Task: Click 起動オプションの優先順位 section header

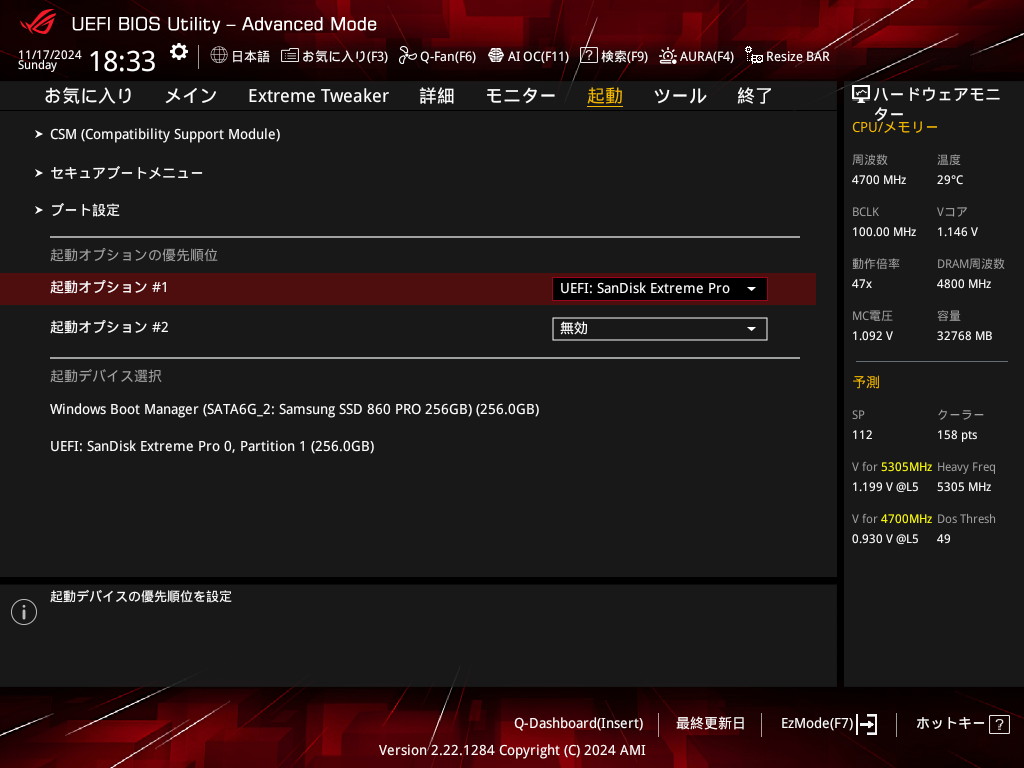Action: (134, 255)
